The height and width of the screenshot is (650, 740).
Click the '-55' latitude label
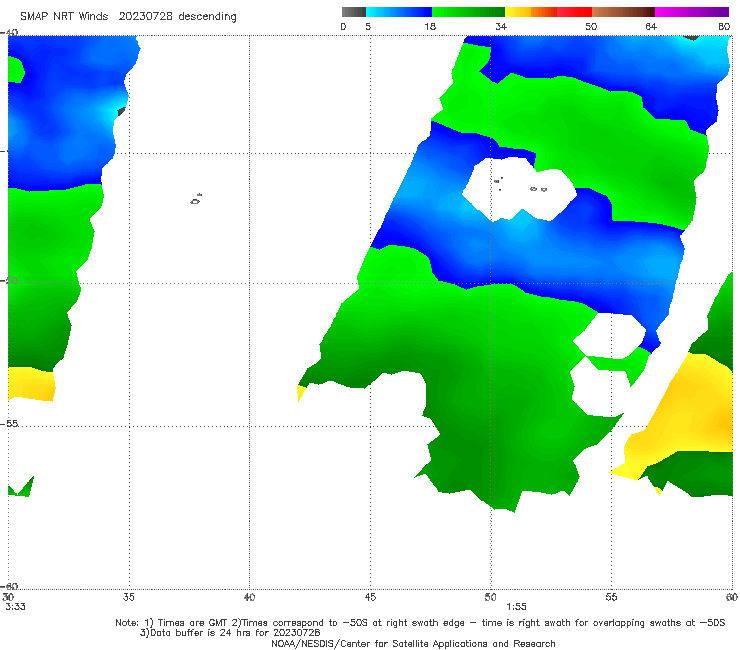click(x=9, y=423)
